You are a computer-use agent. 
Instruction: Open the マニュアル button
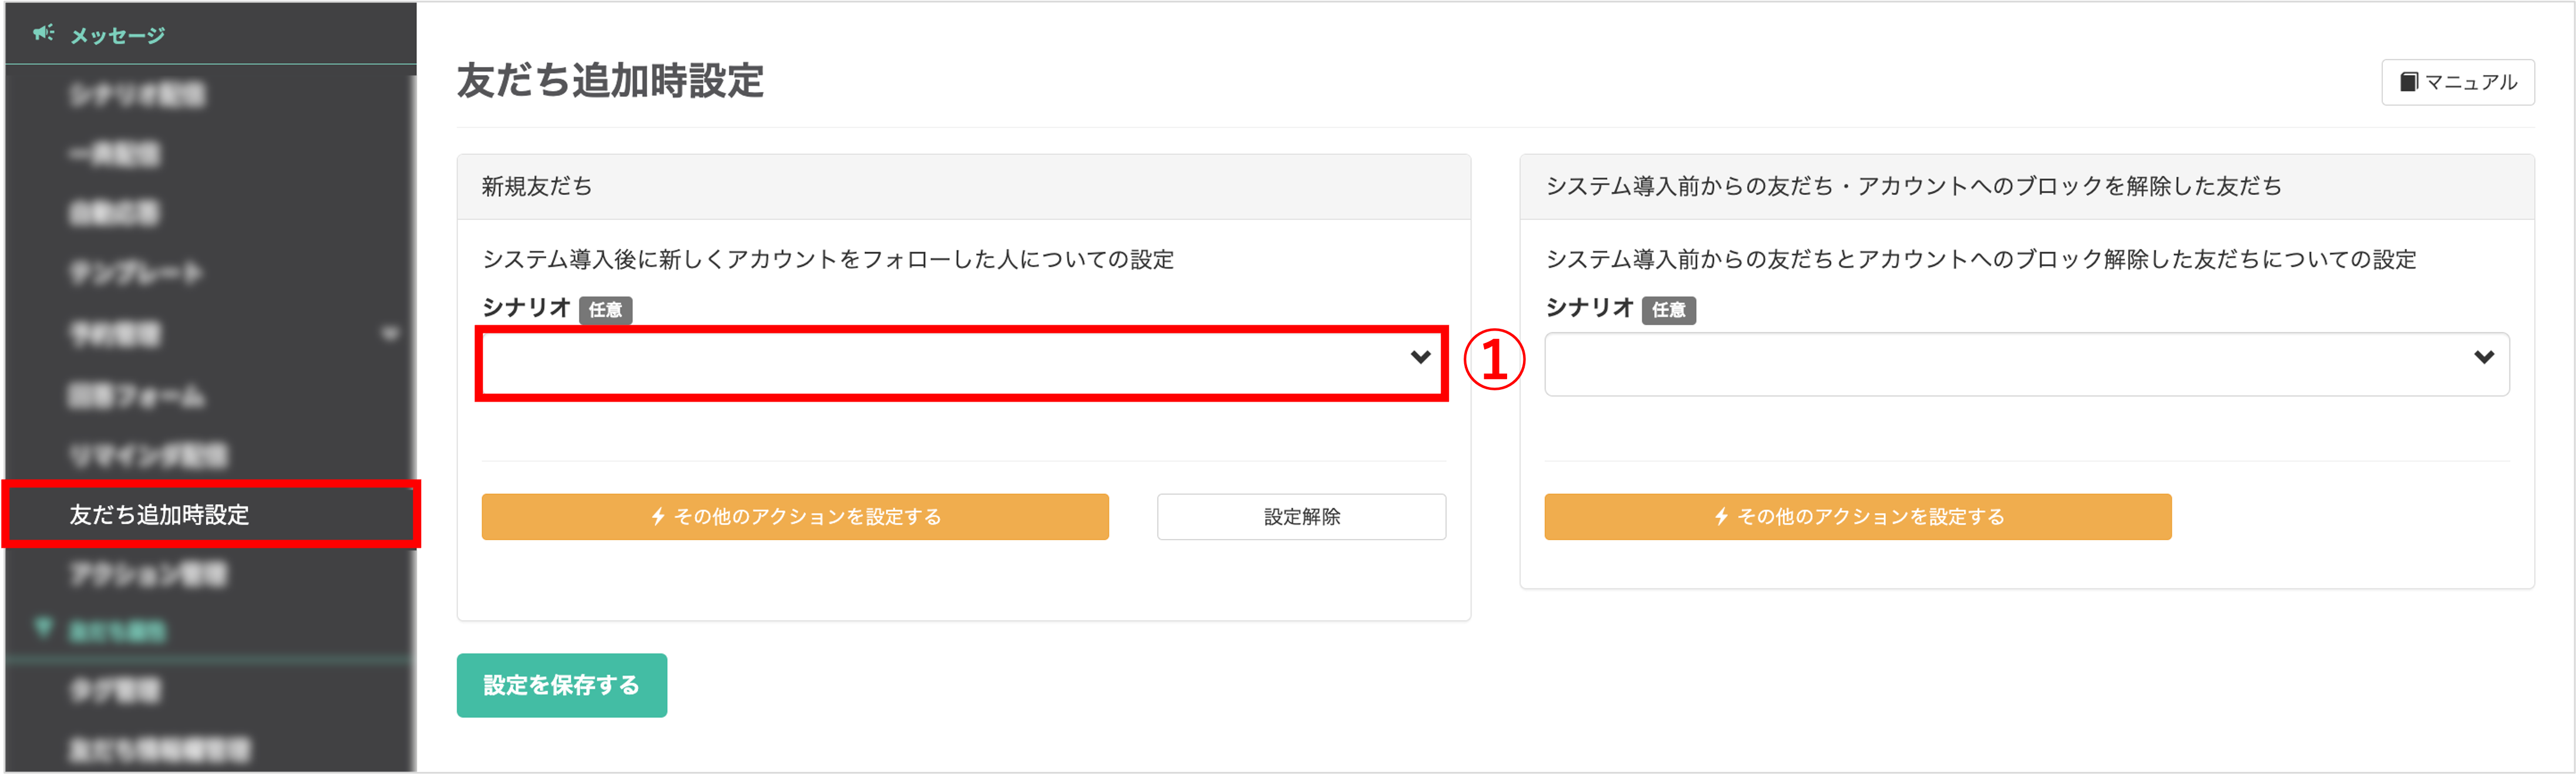[2457, 82]
